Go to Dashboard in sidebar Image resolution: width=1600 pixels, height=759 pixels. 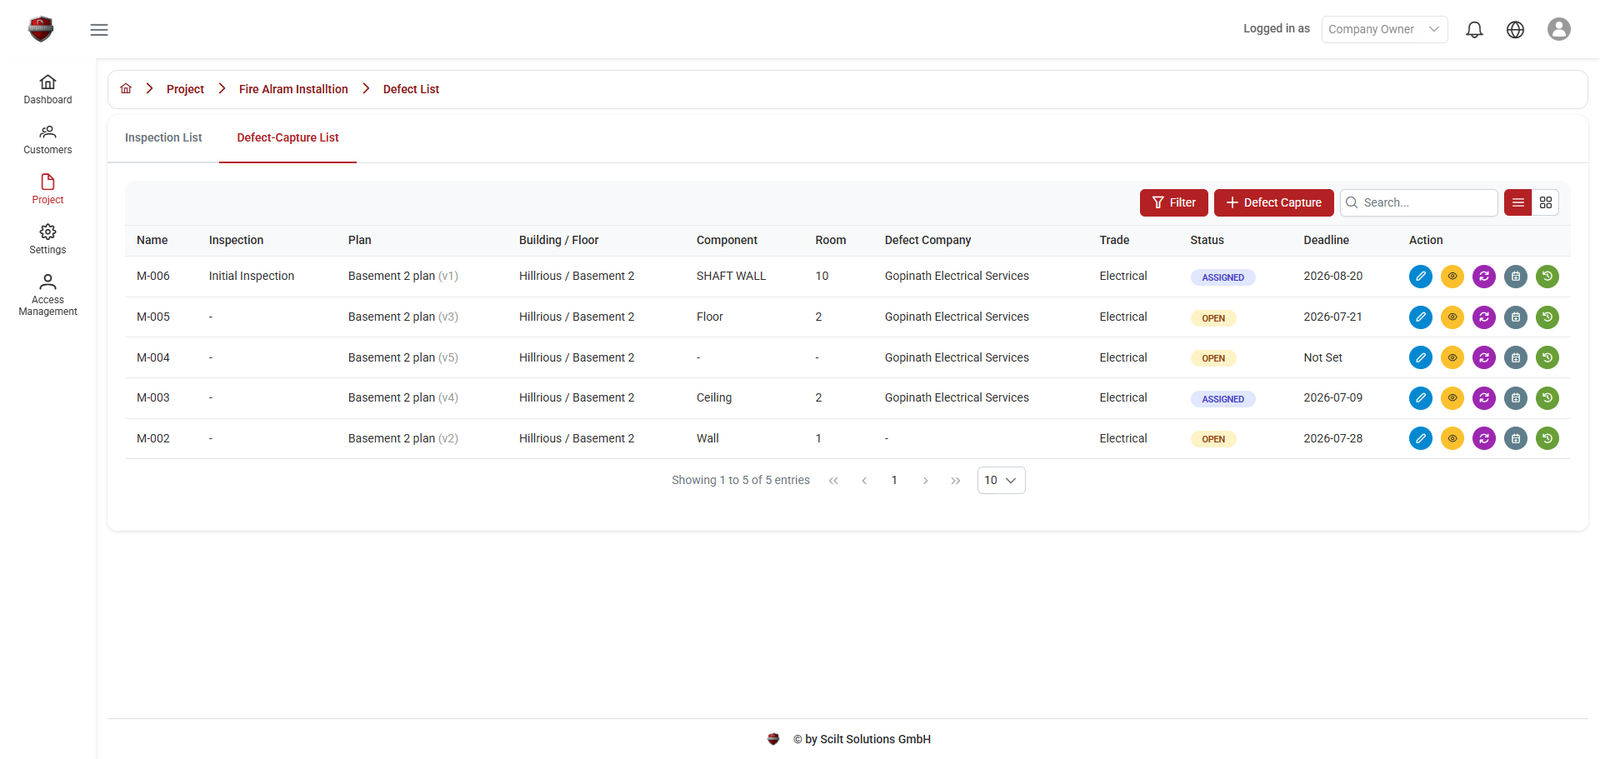tap(48, 89)
